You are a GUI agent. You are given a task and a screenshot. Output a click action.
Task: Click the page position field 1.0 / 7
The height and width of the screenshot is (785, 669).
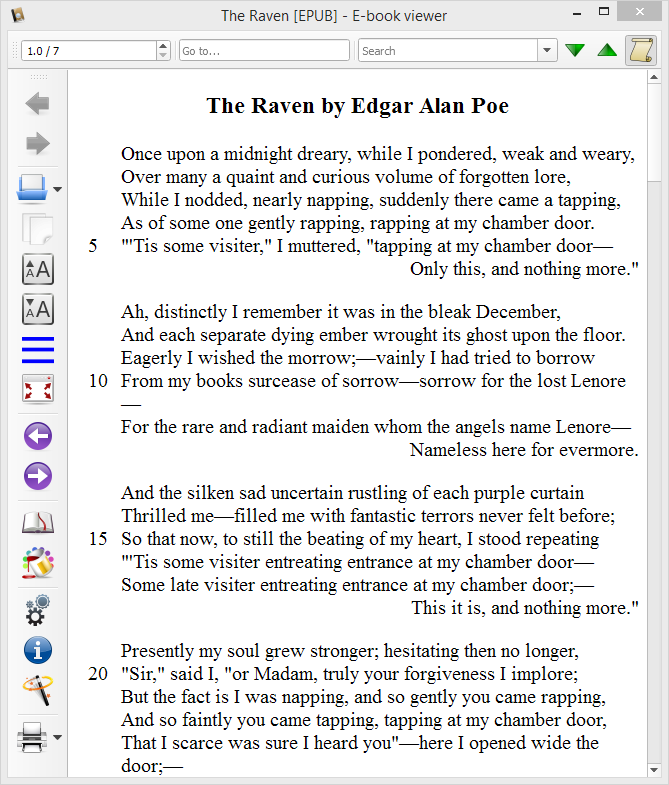tap(89, 51)
